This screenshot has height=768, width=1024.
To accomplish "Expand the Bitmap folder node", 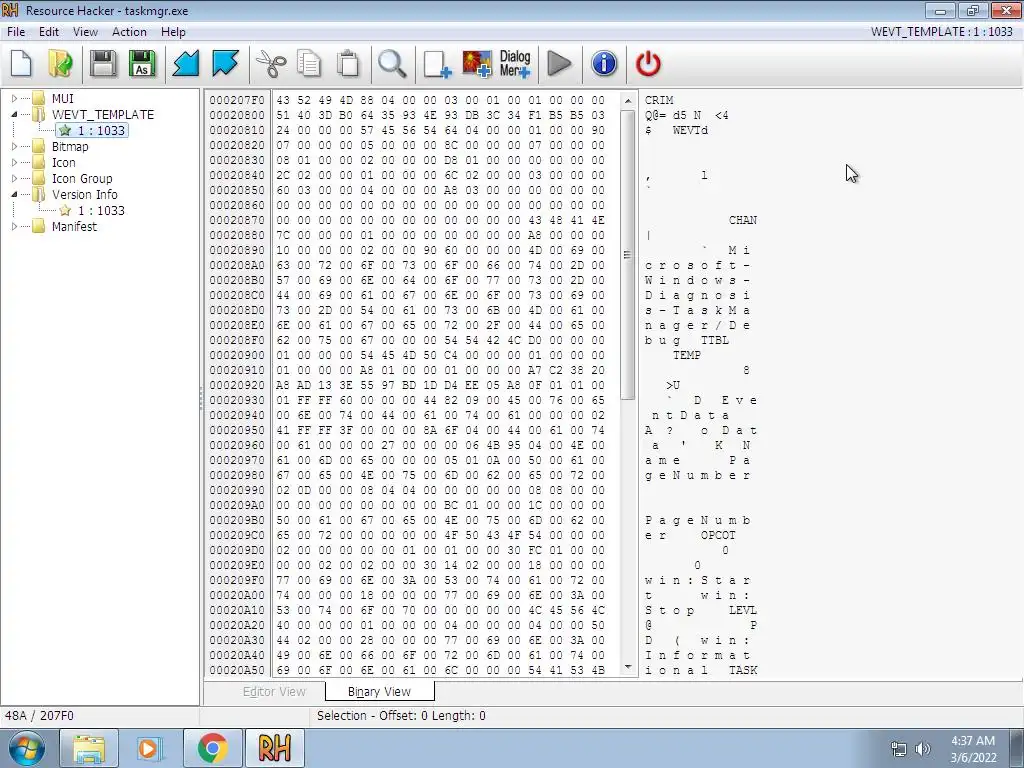I will coord(14,146).
